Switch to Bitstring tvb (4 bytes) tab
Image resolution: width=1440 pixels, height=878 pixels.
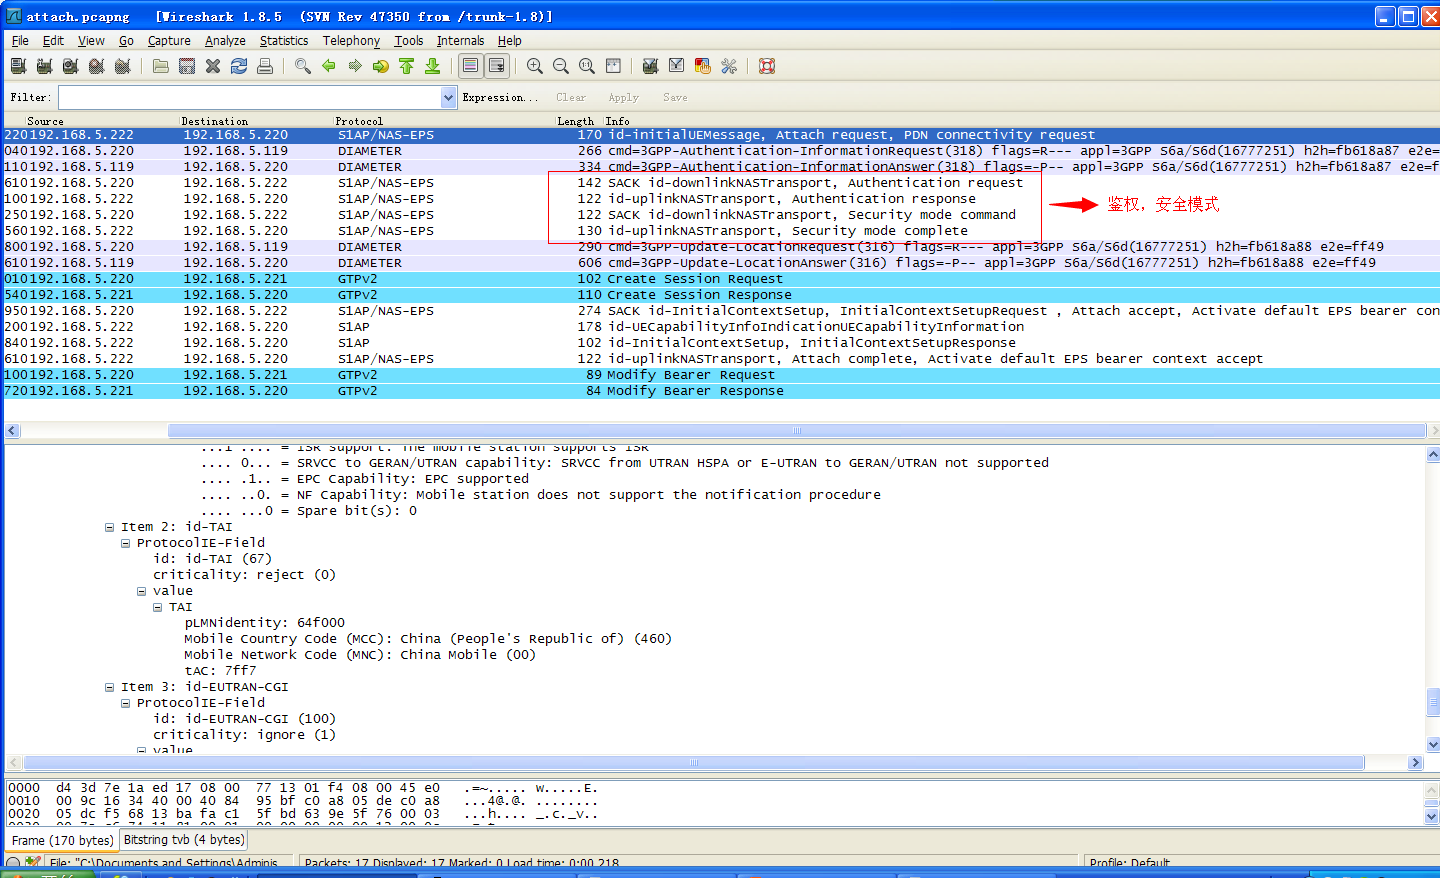[183, 840]
